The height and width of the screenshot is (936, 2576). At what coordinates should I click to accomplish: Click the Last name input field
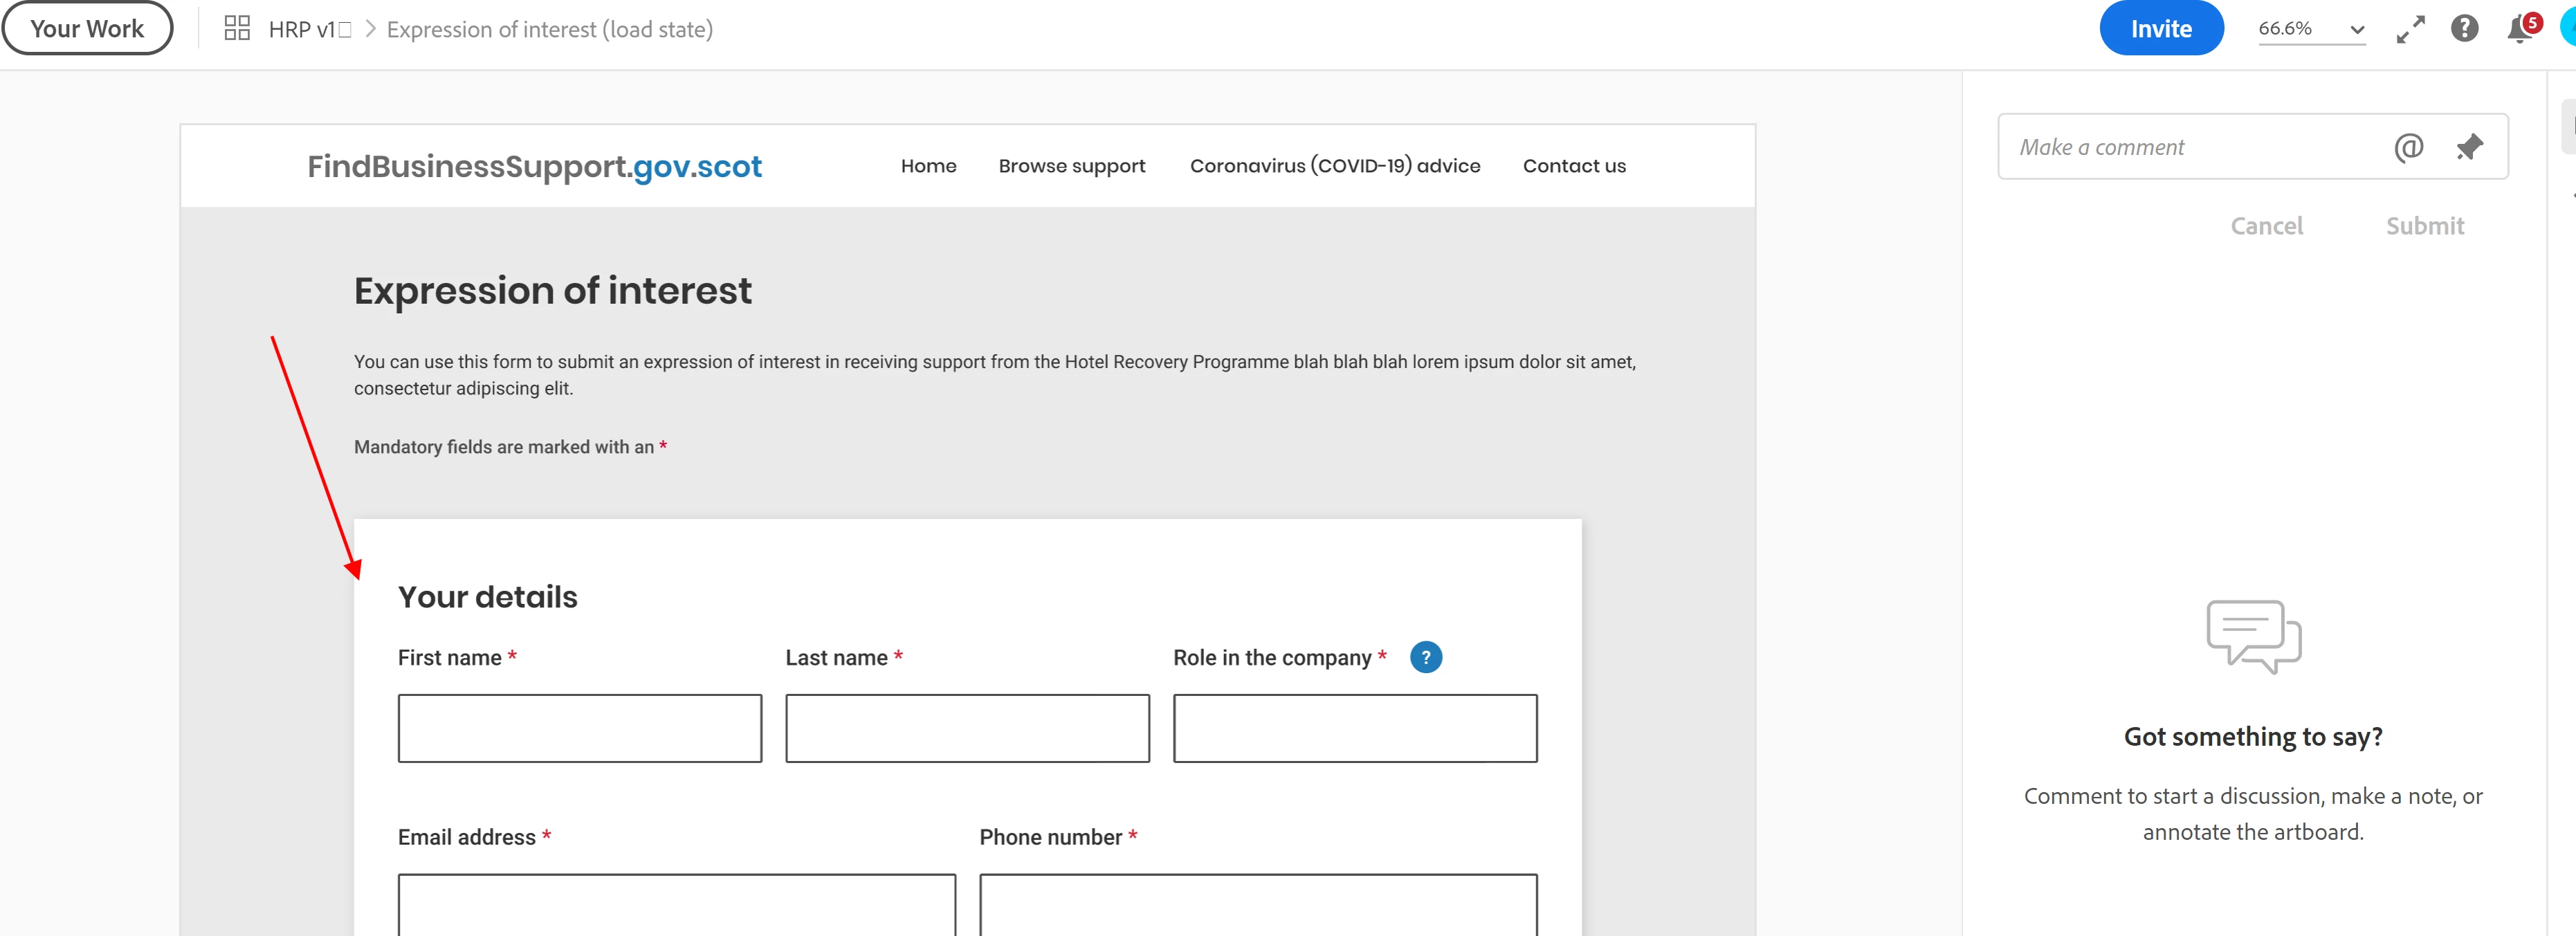pos(966,728)
